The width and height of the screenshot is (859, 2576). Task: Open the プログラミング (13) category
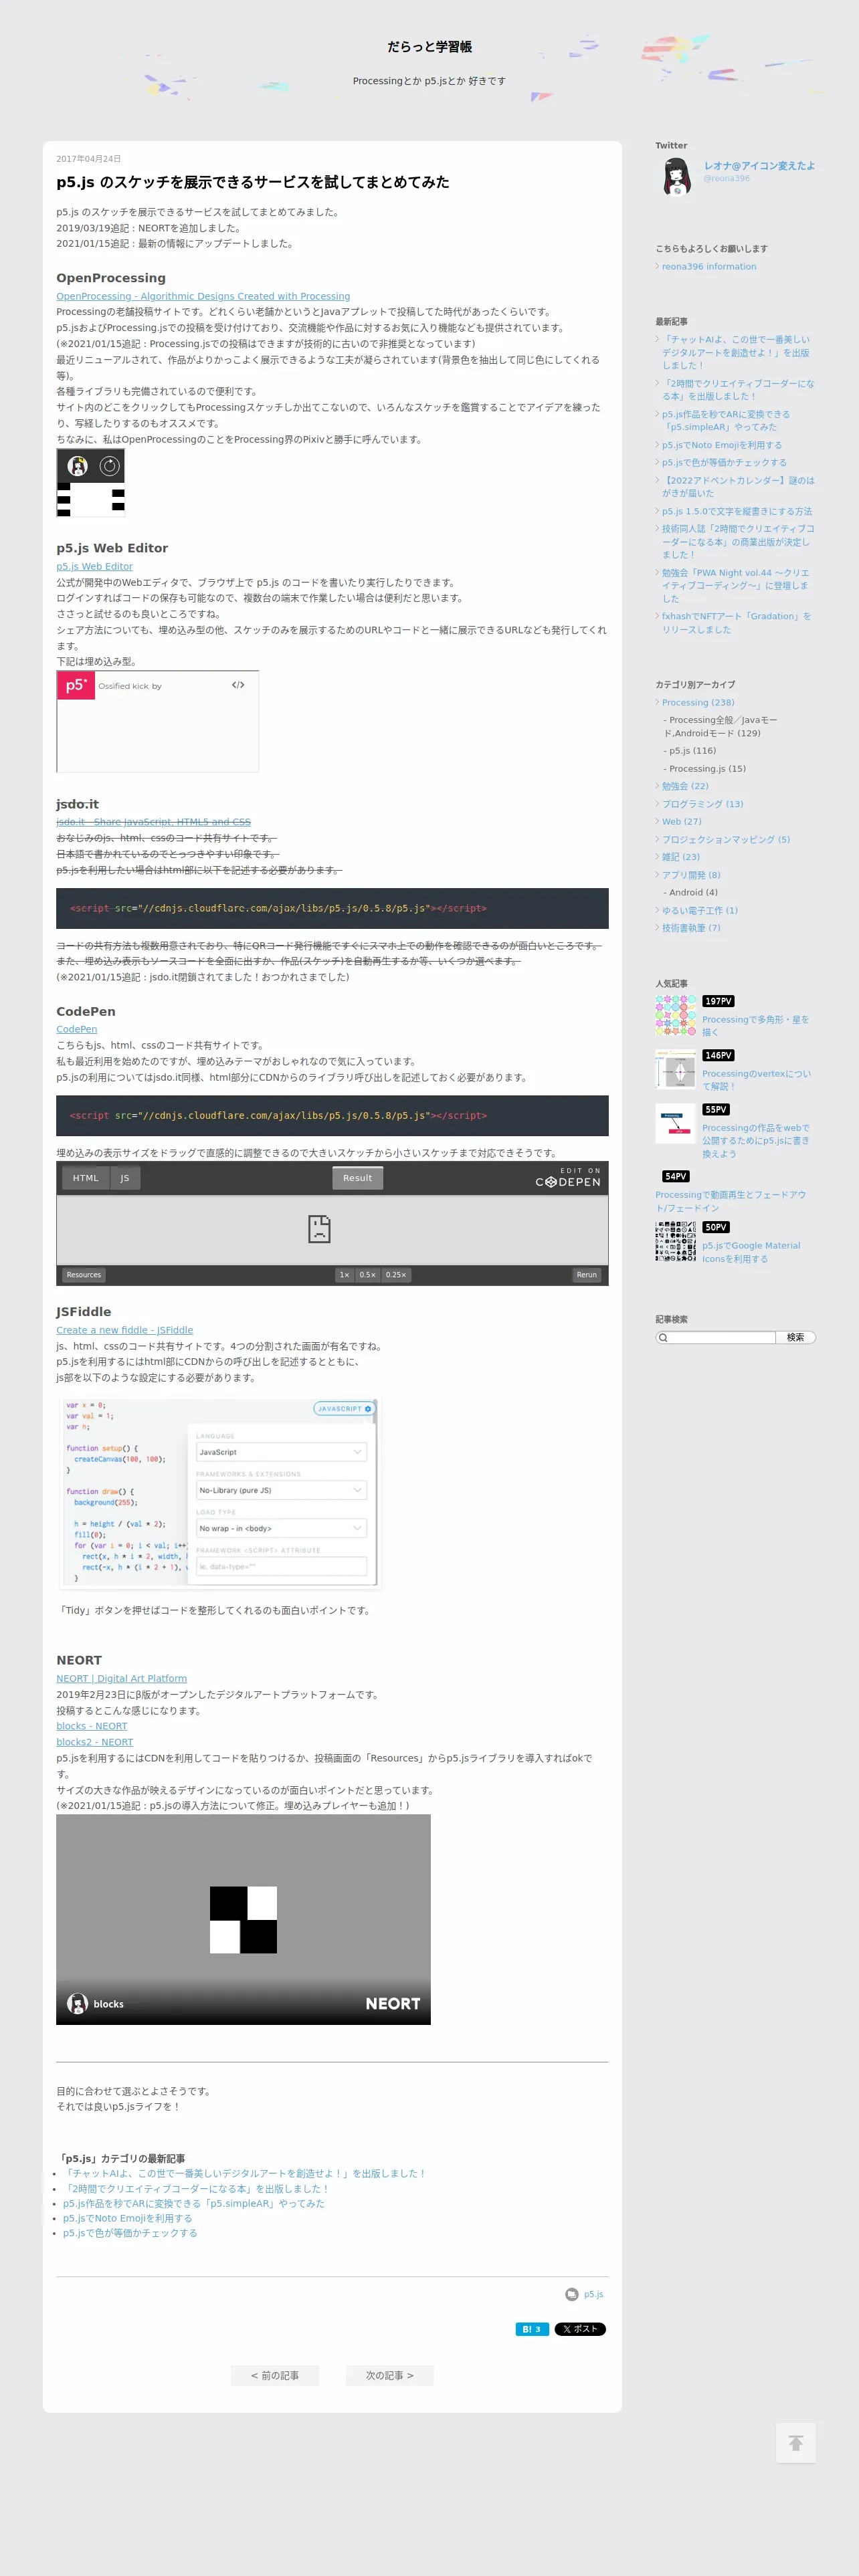[x=703, y=804]
